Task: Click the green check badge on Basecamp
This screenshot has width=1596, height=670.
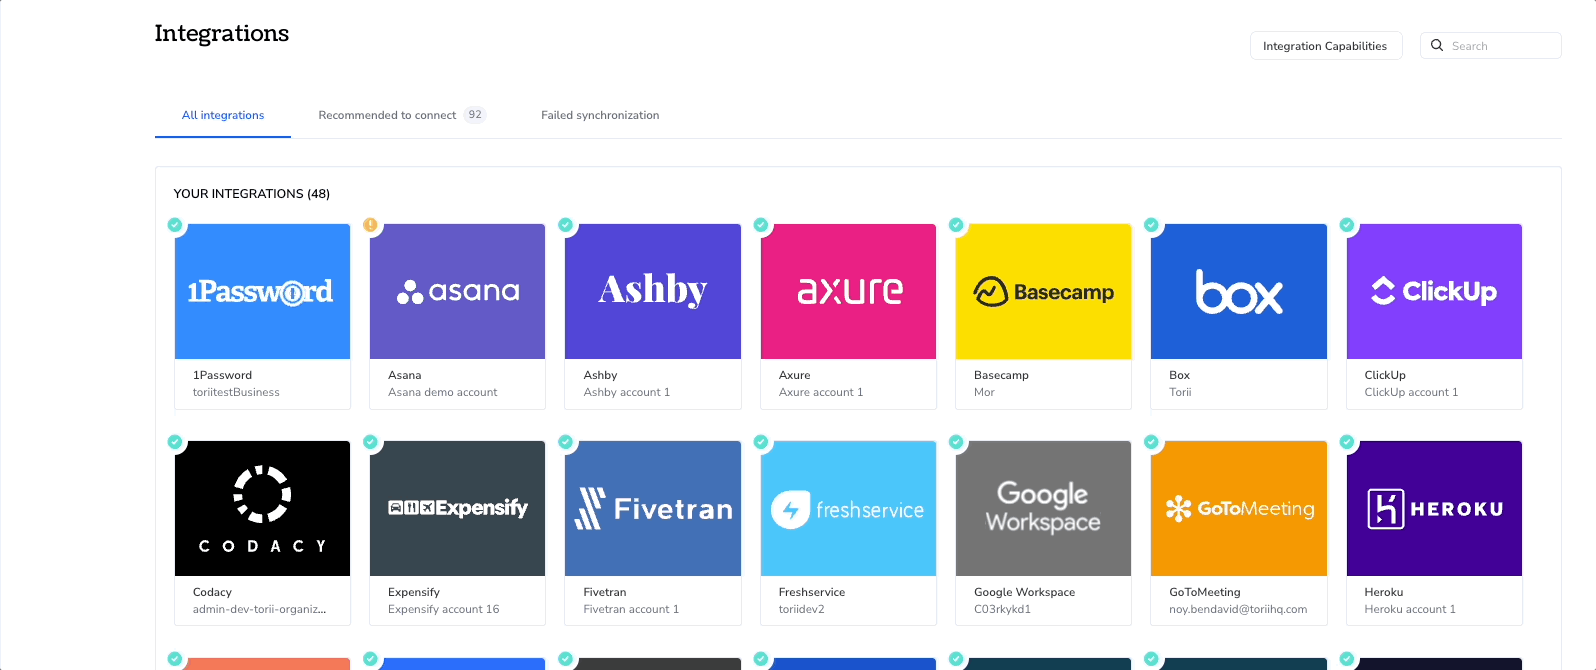Action: point(956,225)
